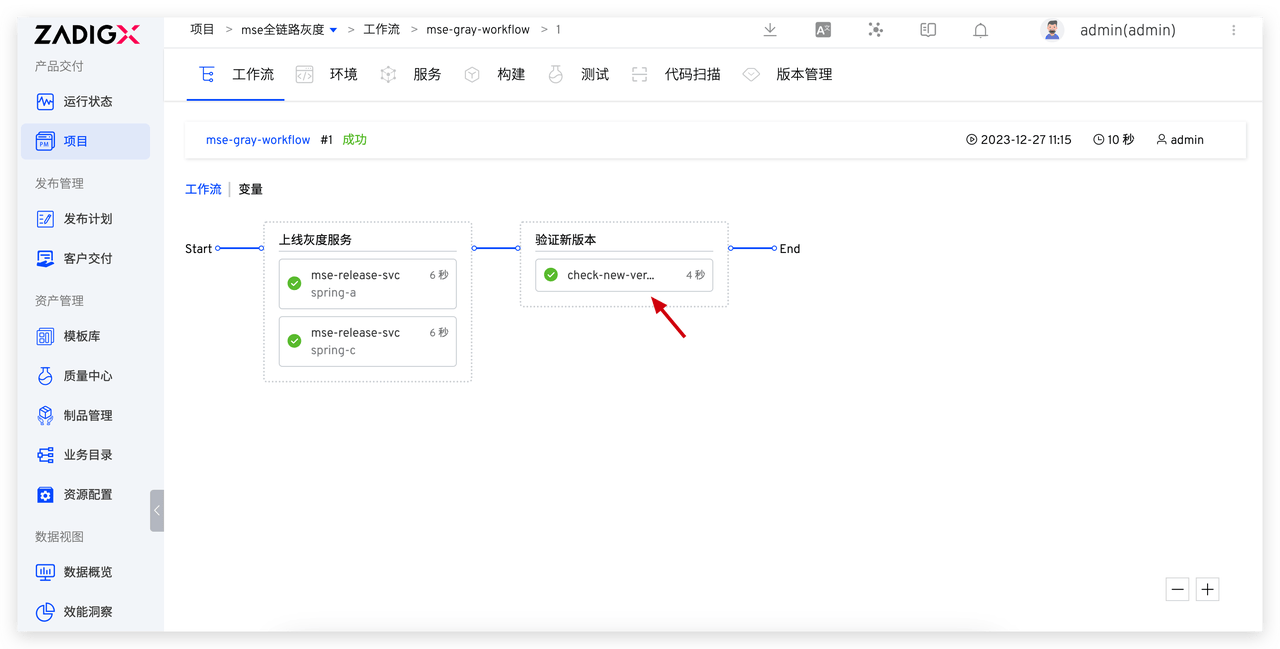Click the mse-gray-workflow link
This screenshot has height=649, width=1280.
(x=258, y=140)
